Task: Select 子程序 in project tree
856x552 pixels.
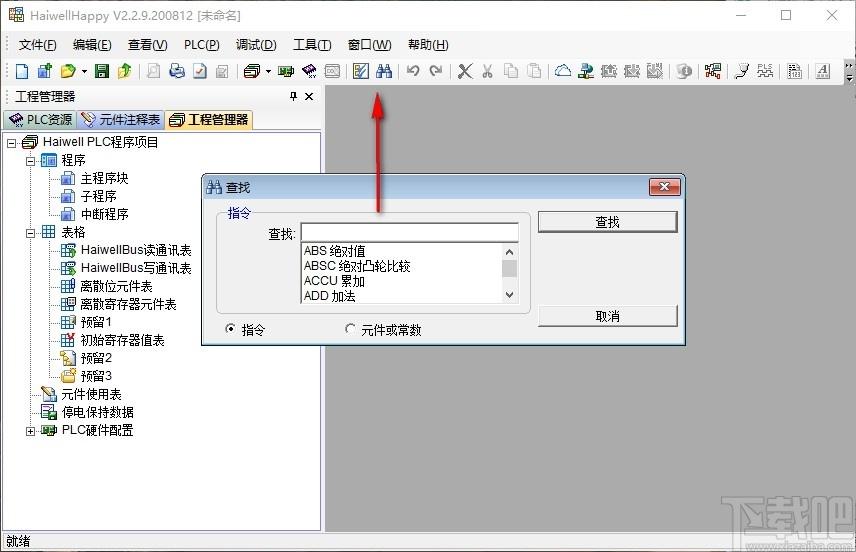Action: click(98, 197)
